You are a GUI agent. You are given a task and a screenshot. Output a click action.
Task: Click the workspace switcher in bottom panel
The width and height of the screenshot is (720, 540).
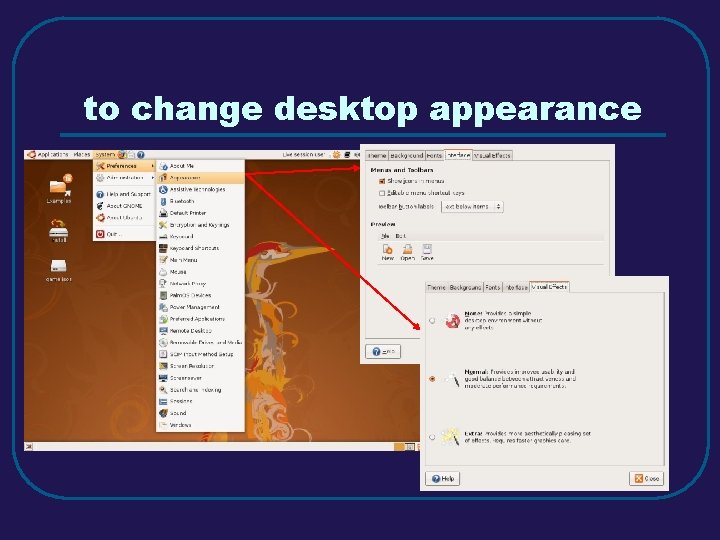pos(405,446)
